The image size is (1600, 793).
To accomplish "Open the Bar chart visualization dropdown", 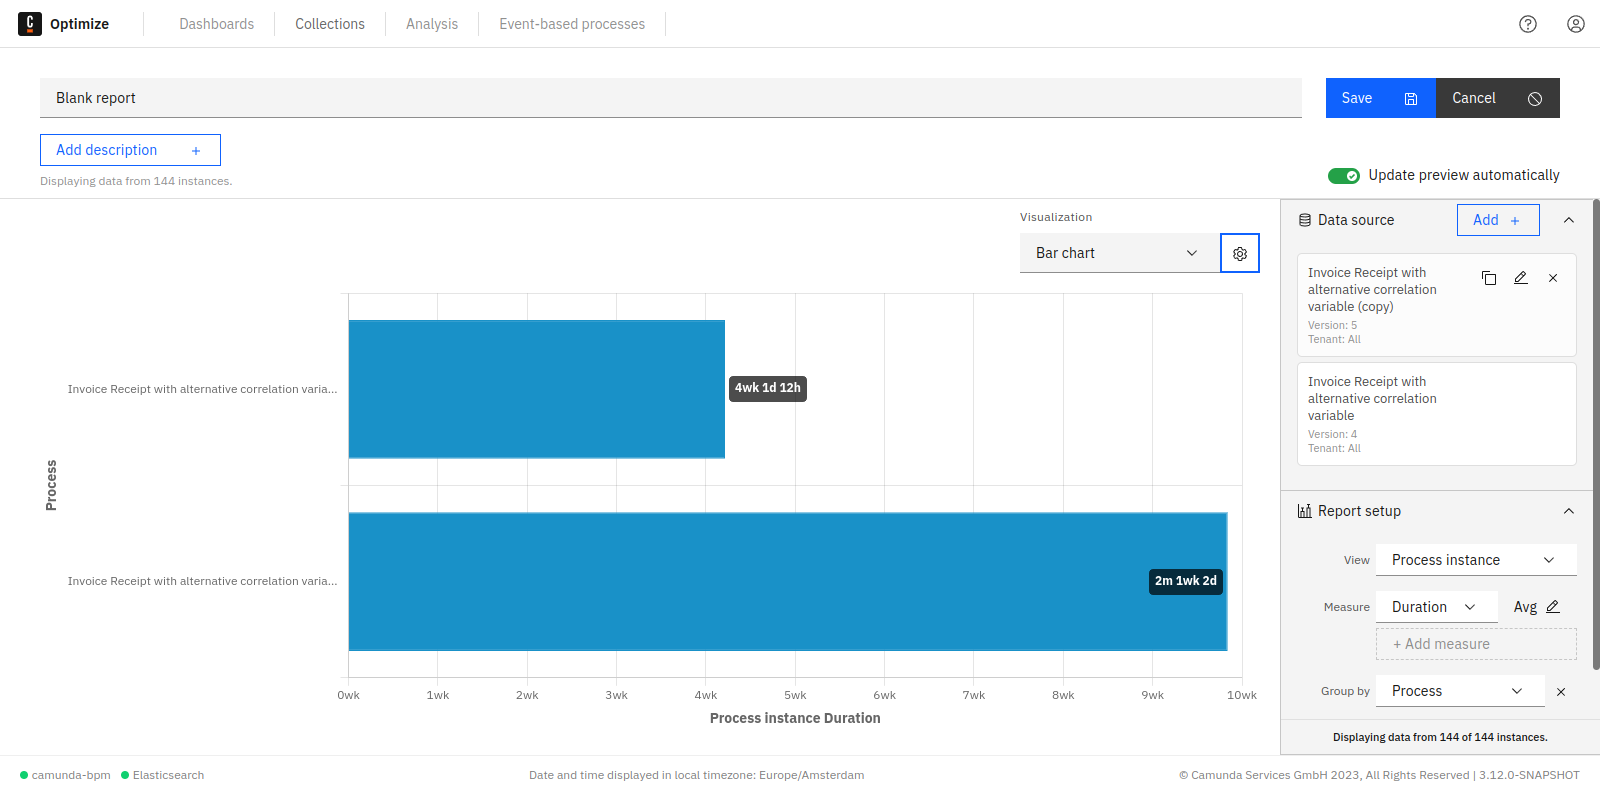I will [x=1119, y=254].
